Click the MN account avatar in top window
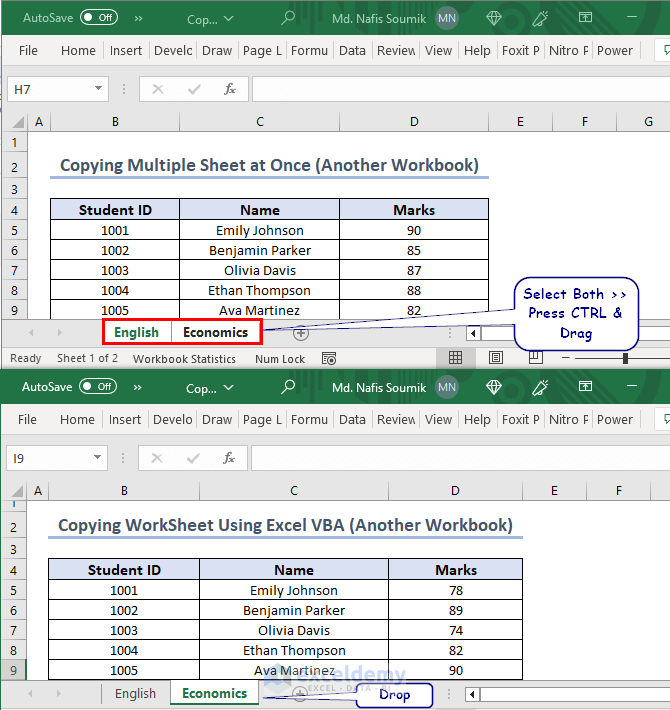Screen dimensions: 670x710 [x=447, y=18]
